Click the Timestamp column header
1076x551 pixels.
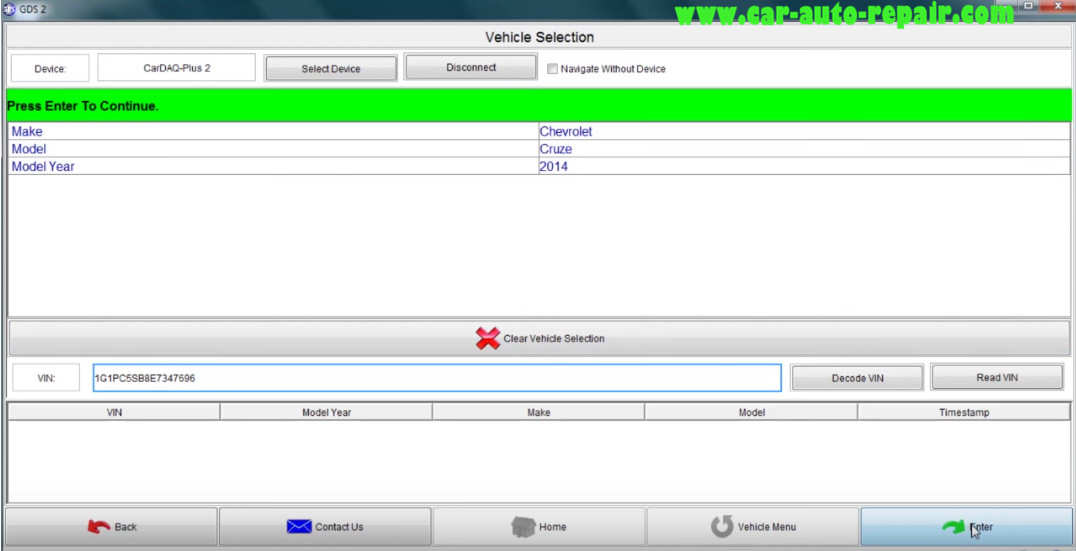tap(963, 412)
